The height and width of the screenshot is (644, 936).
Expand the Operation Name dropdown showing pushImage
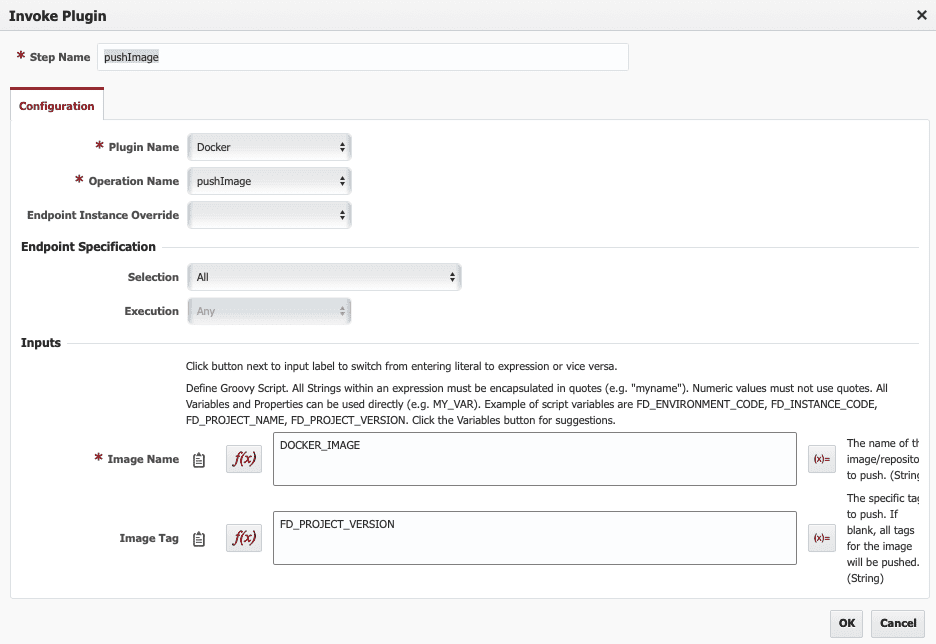tap(269, 181)
